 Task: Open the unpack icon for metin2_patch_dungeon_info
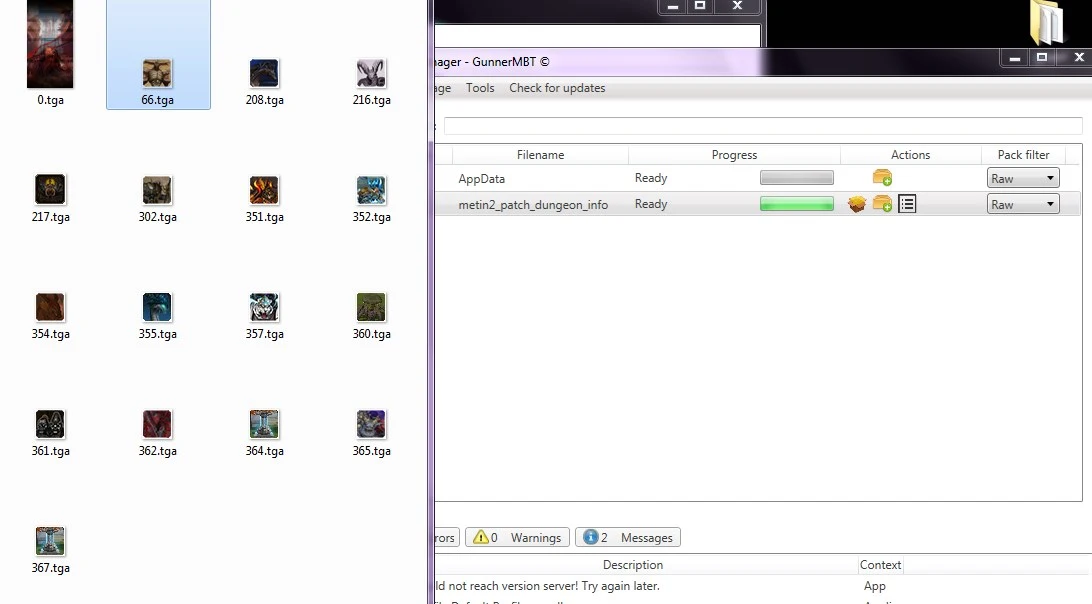857,203
